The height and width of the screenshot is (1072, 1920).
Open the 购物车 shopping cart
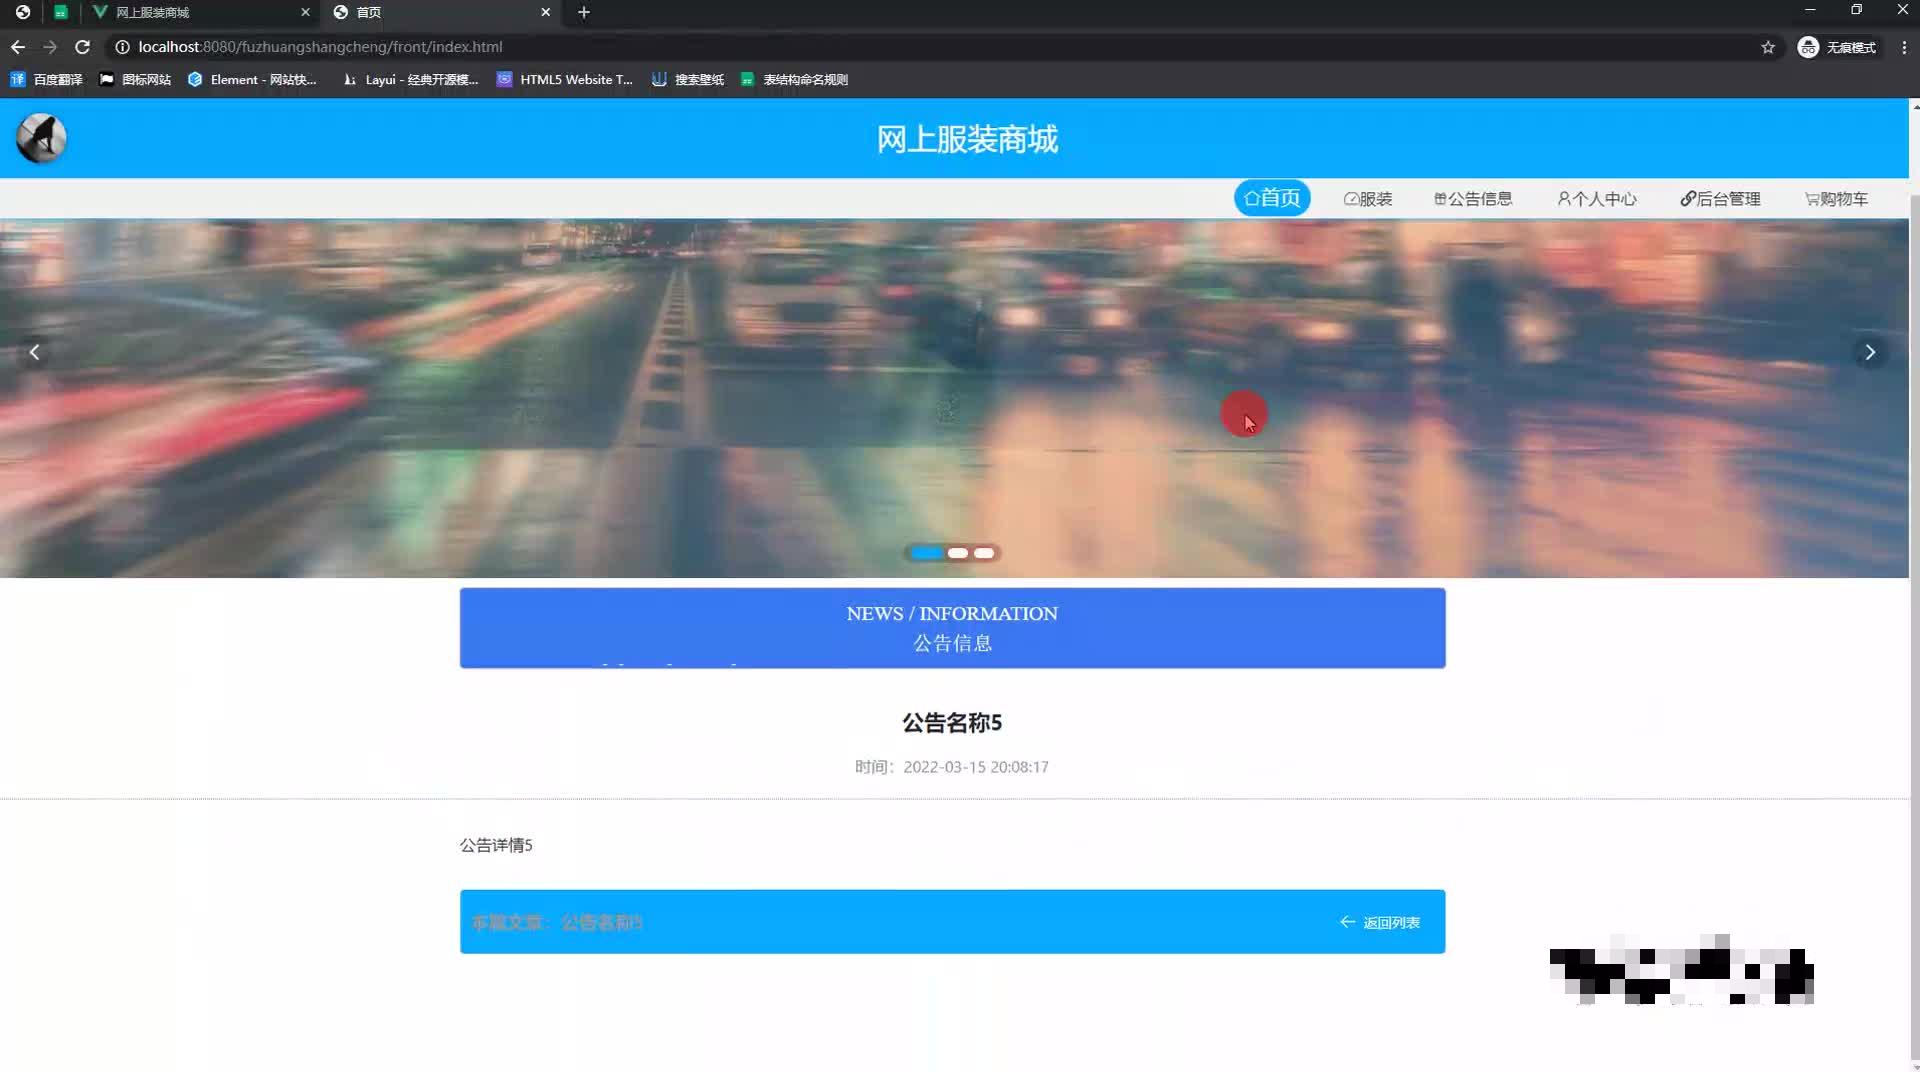1836,199
